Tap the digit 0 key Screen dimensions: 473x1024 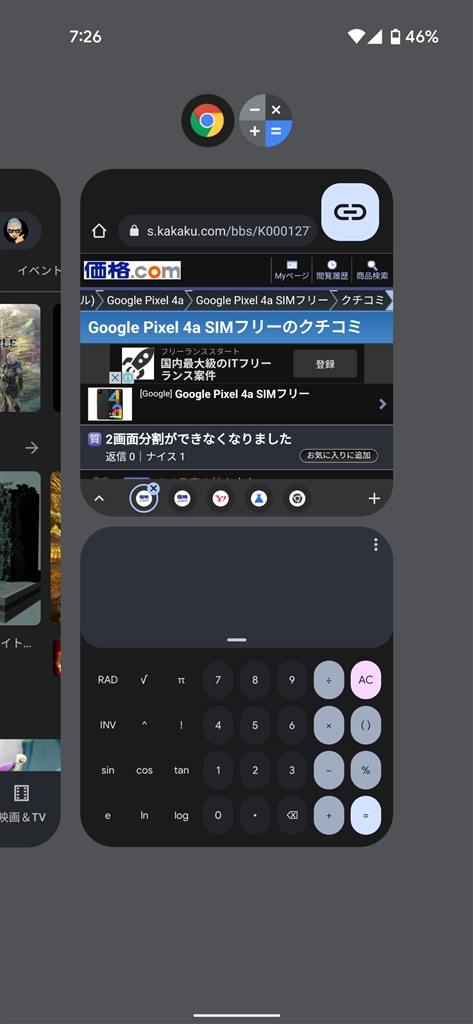[x=218, y=815]
